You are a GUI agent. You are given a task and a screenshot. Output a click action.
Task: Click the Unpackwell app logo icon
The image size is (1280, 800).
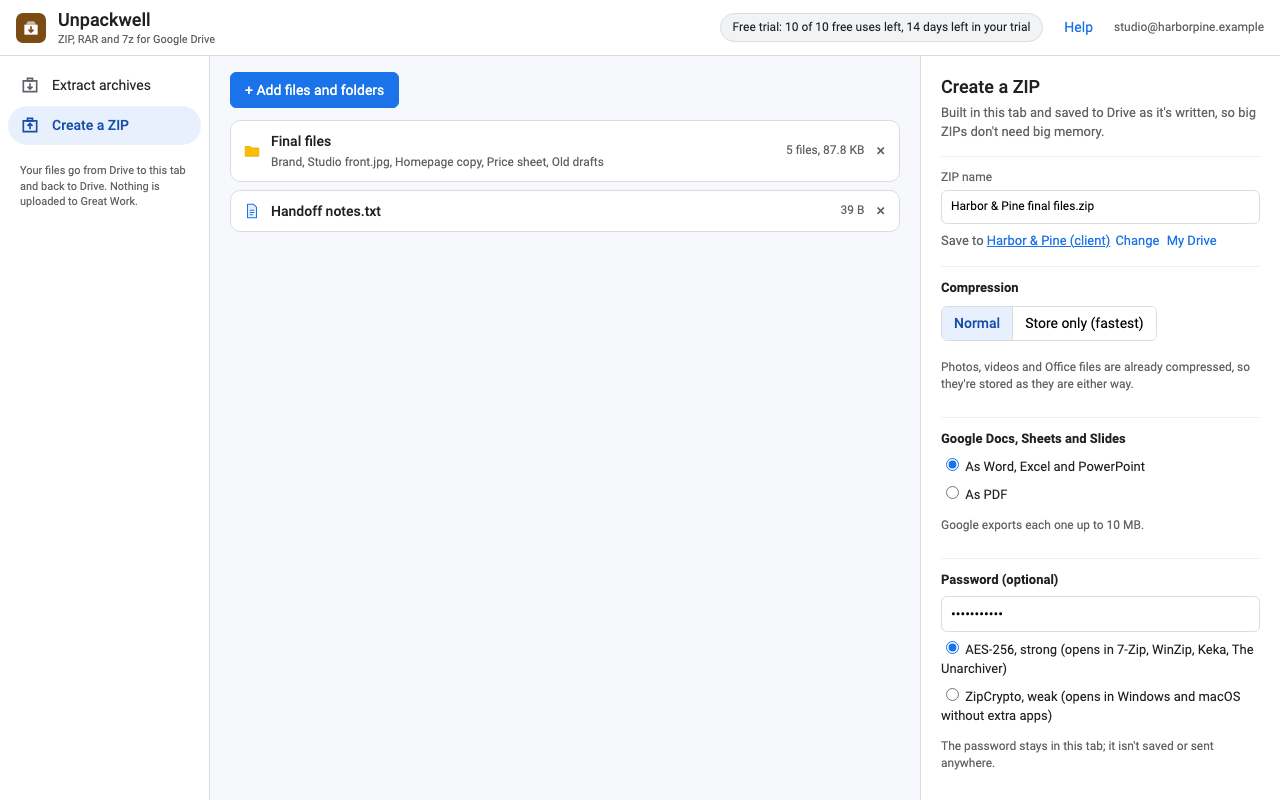pos(31,28)
